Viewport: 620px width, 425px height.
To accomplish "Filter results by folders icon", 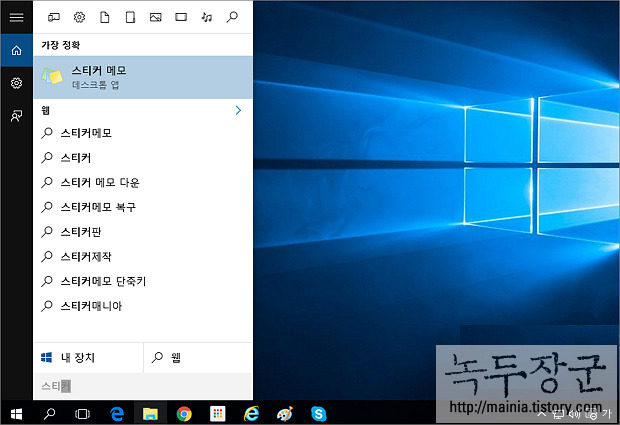I will pyautogui.click(x=130, y=17).
